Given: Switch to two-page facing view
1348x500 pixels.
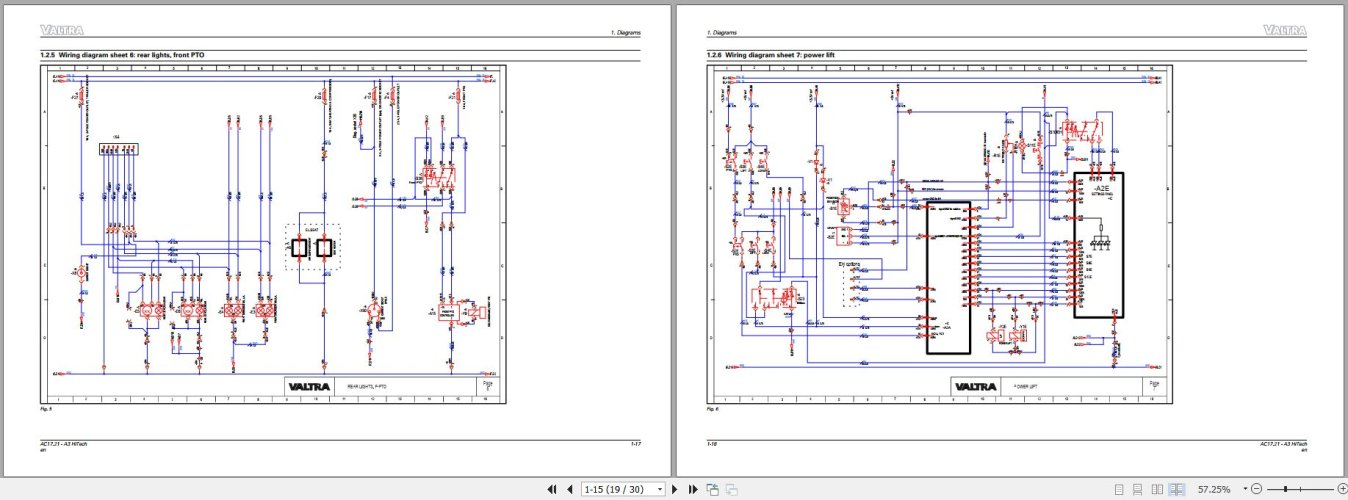Looking at the screenshot, I should [1157, 489].
